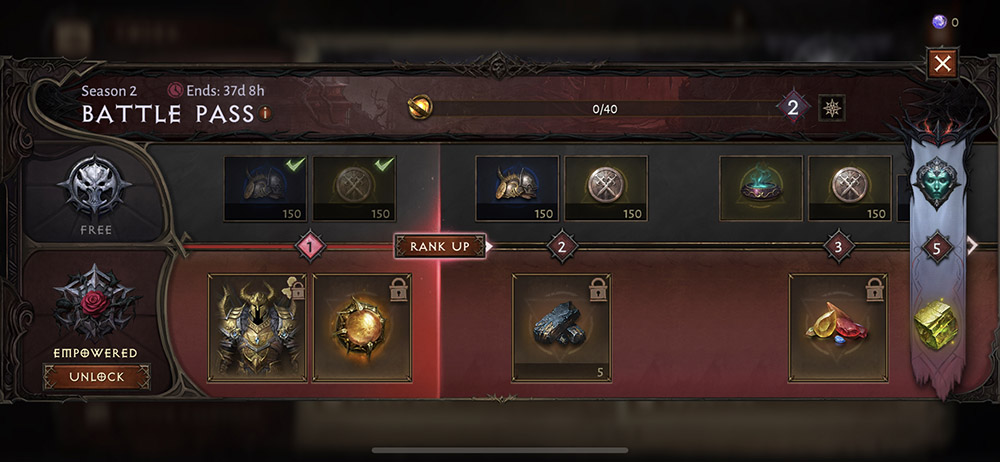Click the locked colored gems reward
This screenshot has width=1000, height=462.
838,328
